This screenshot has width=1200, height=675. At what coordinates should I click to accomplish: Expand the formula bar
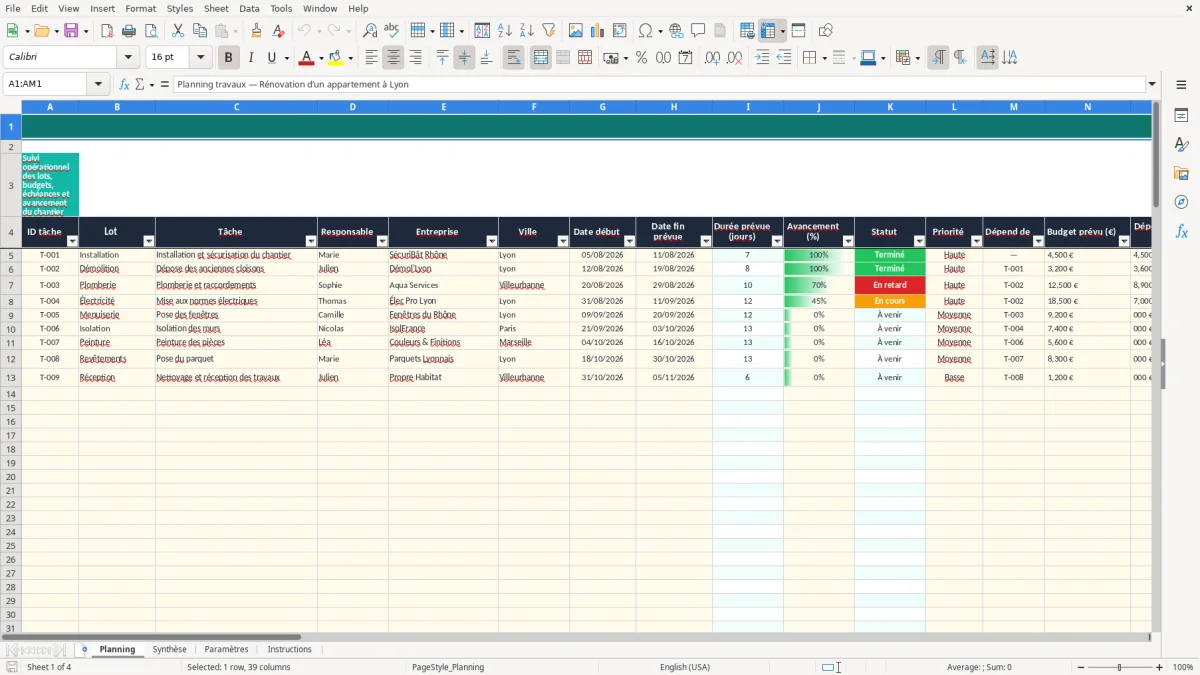click(1152, 84)
